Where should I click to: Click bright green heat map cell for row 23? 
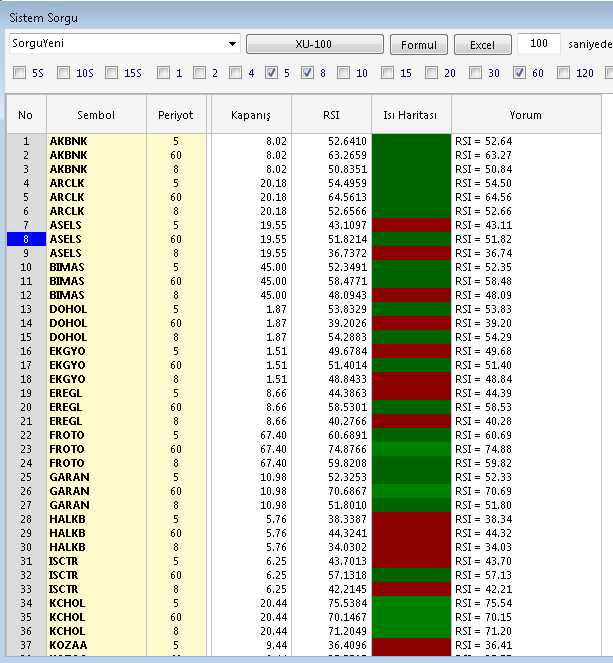pos(411,449)
